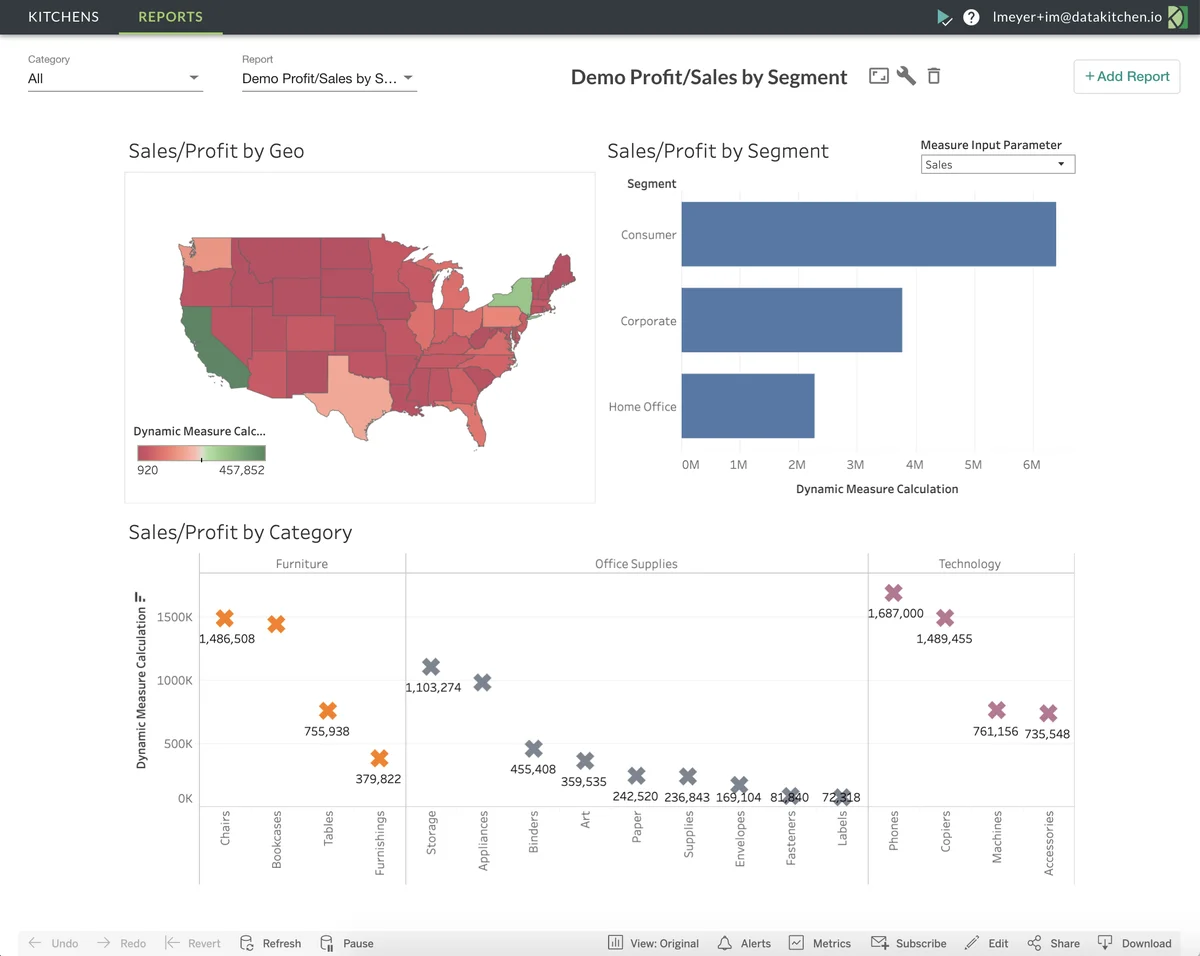Open report settings via the wrench icon

pos(906,75)
